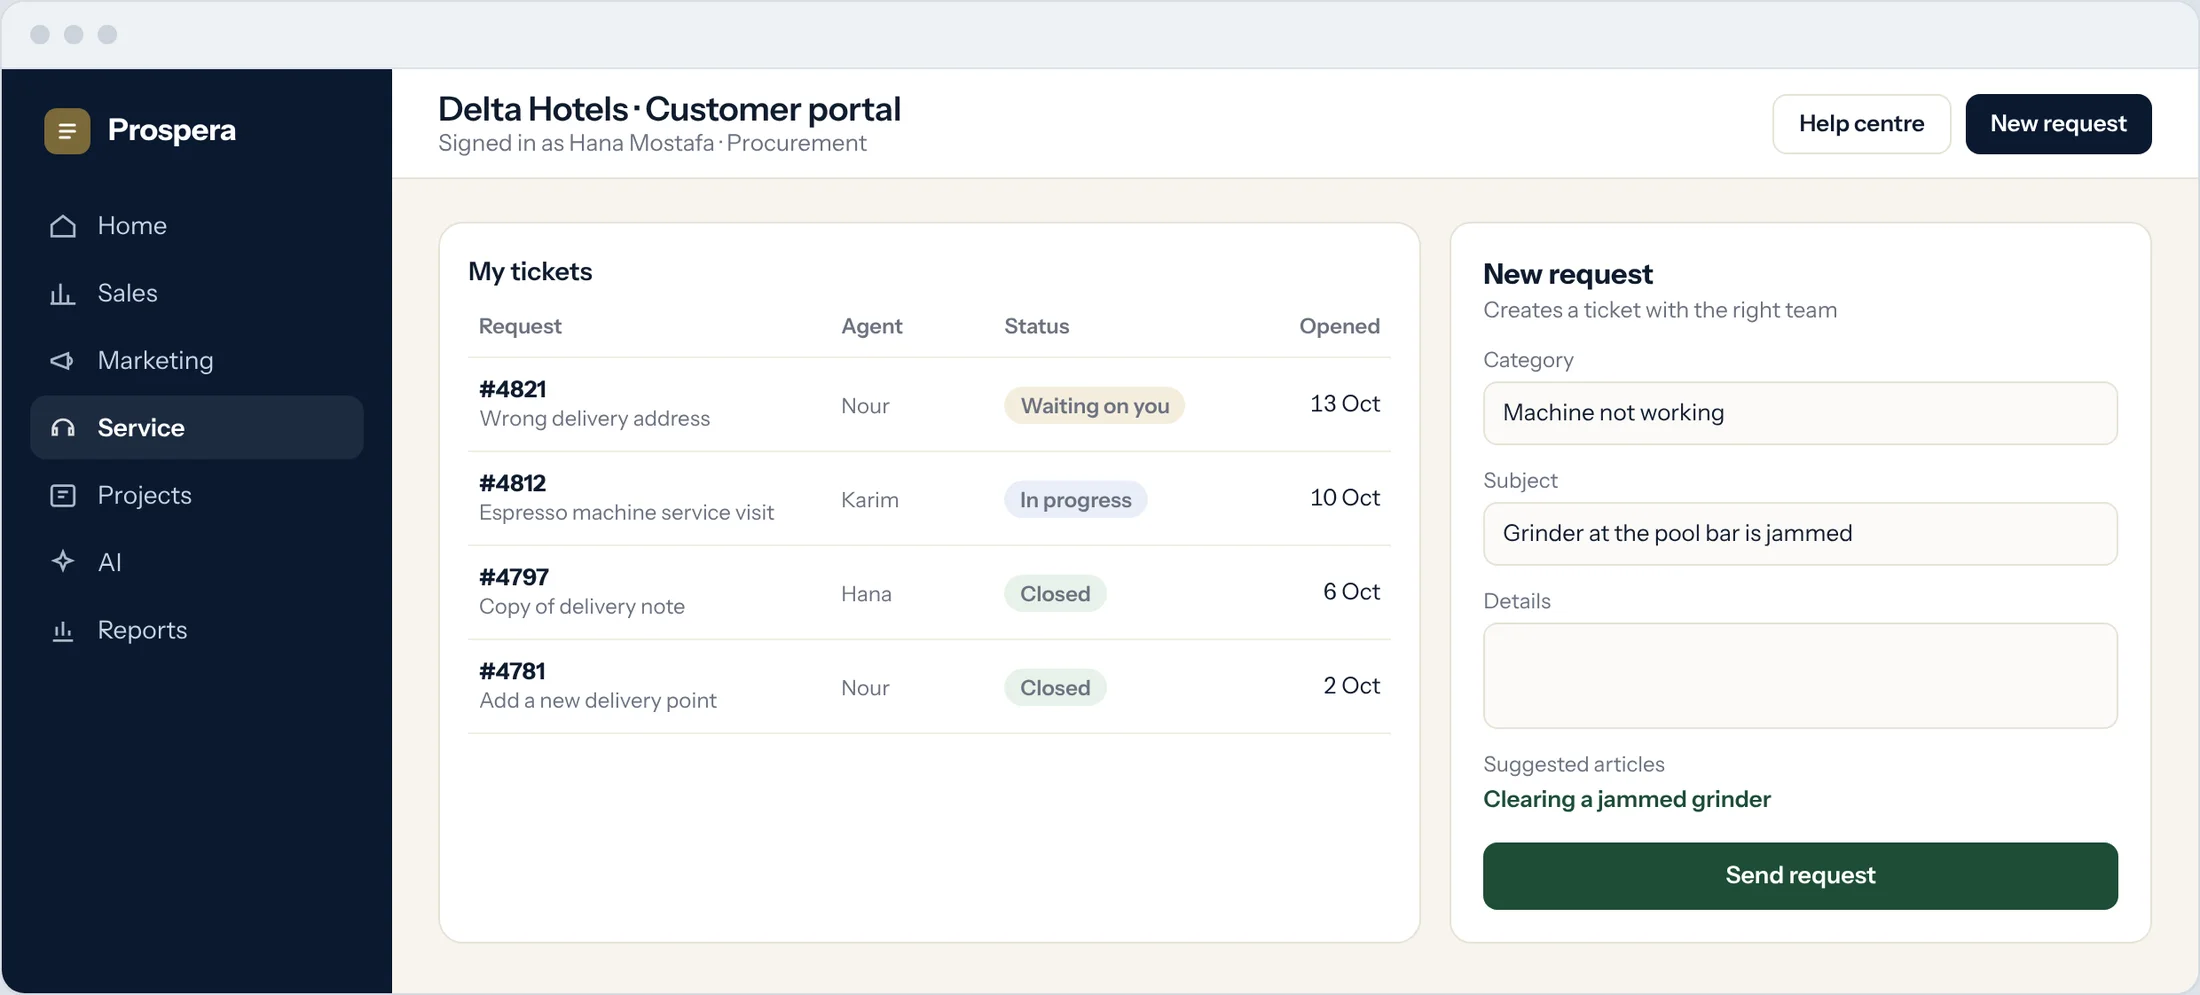Viewport: 2200px width, 995px height.
Task: Open ticket #4781
Action: click(x=929, y=687)
